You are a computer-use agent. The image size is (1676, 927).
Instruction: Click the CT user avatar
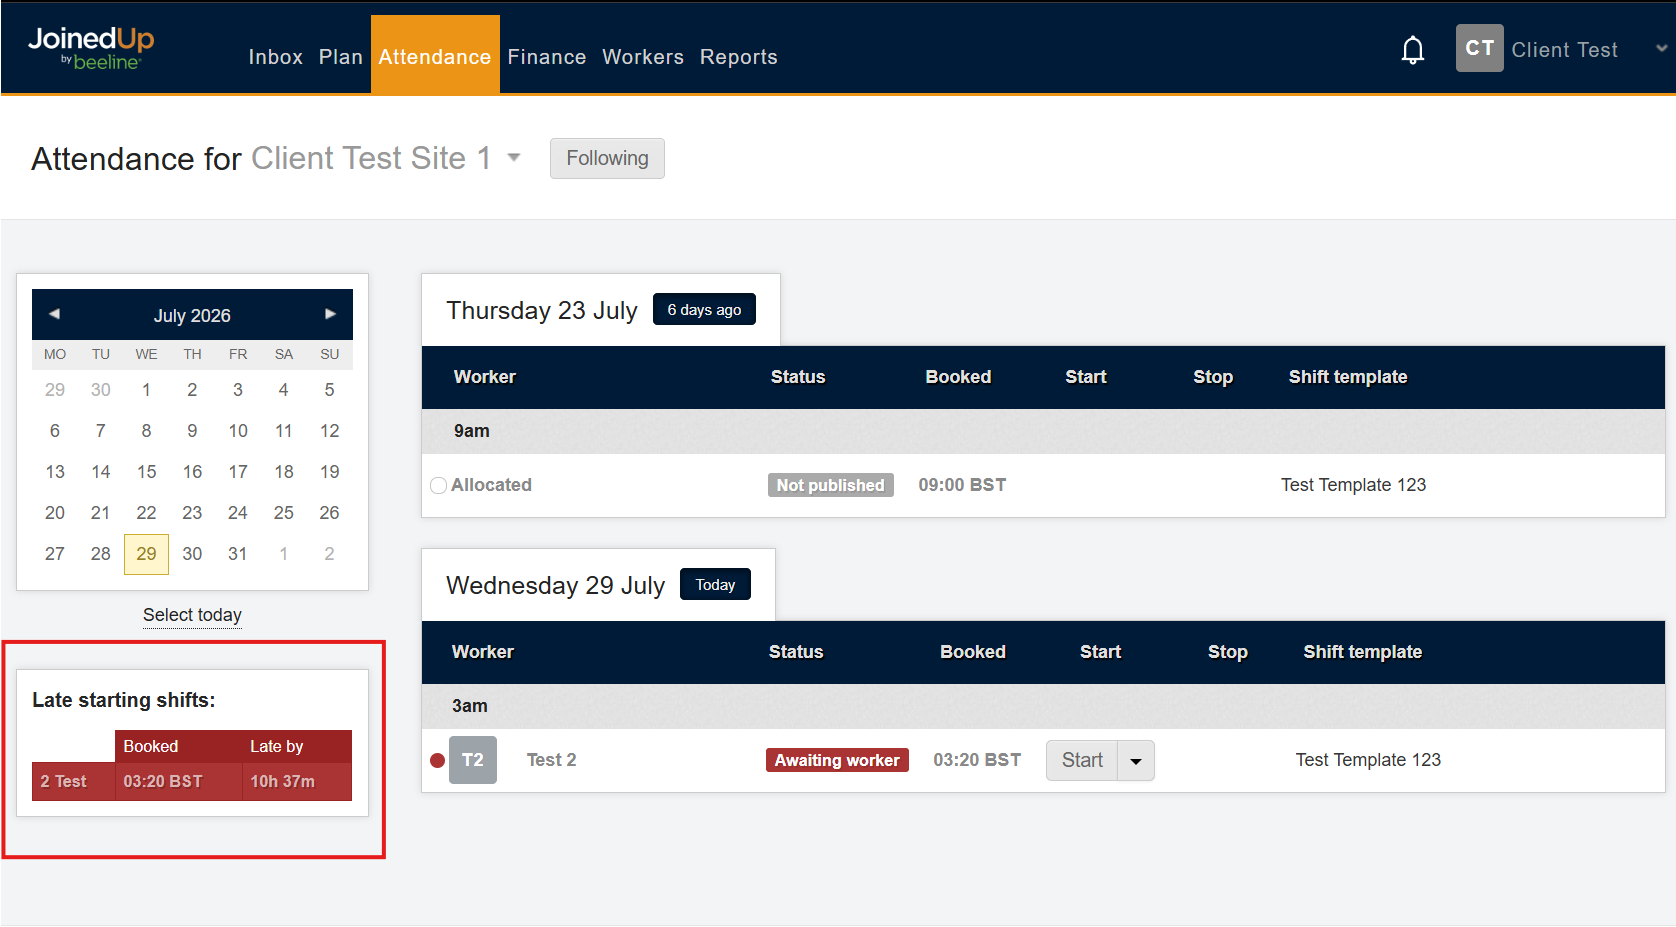(x=1479, y=48)
